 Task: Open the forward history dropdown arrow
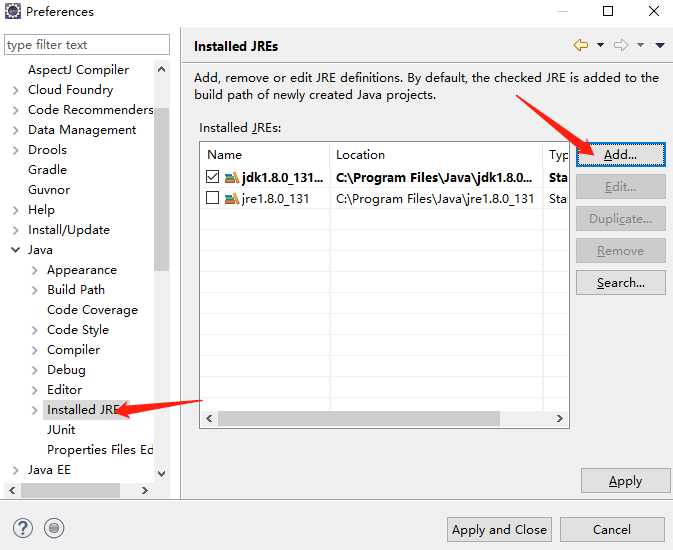640,45
